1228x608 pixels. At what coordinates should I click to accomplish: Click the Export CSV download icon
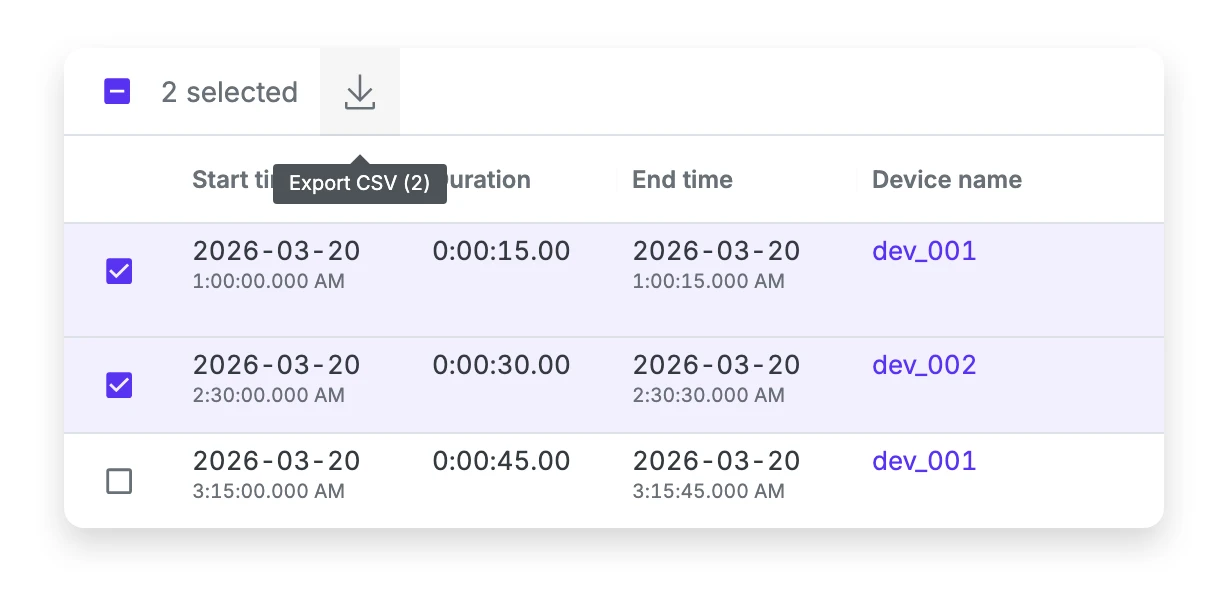(360, 92)
